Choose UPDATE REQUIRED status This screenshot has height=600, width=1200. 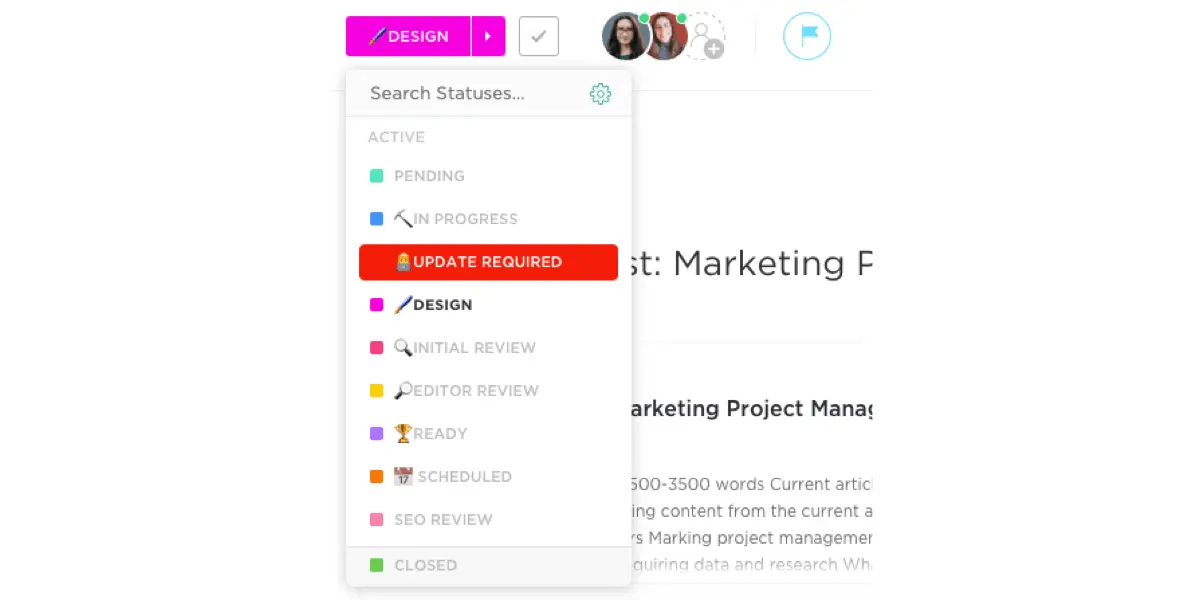coord(488,262)
